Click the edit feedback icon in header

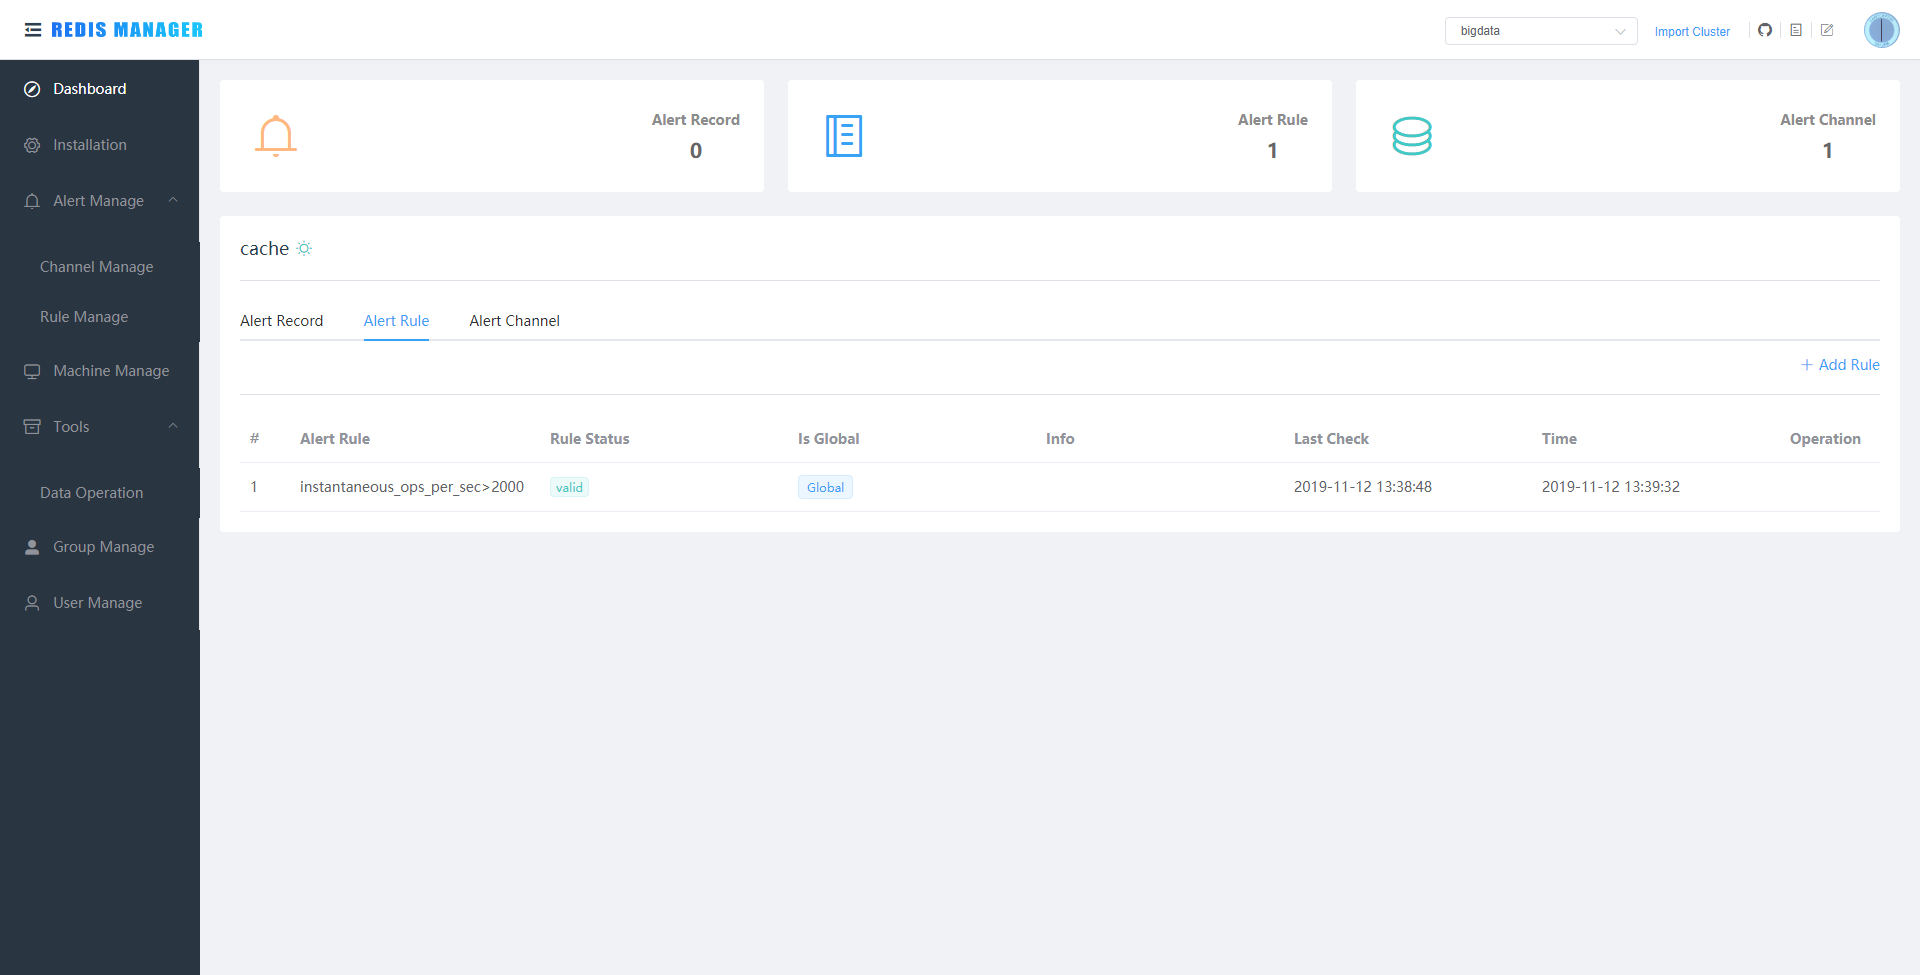click(x=1827, y=30)
